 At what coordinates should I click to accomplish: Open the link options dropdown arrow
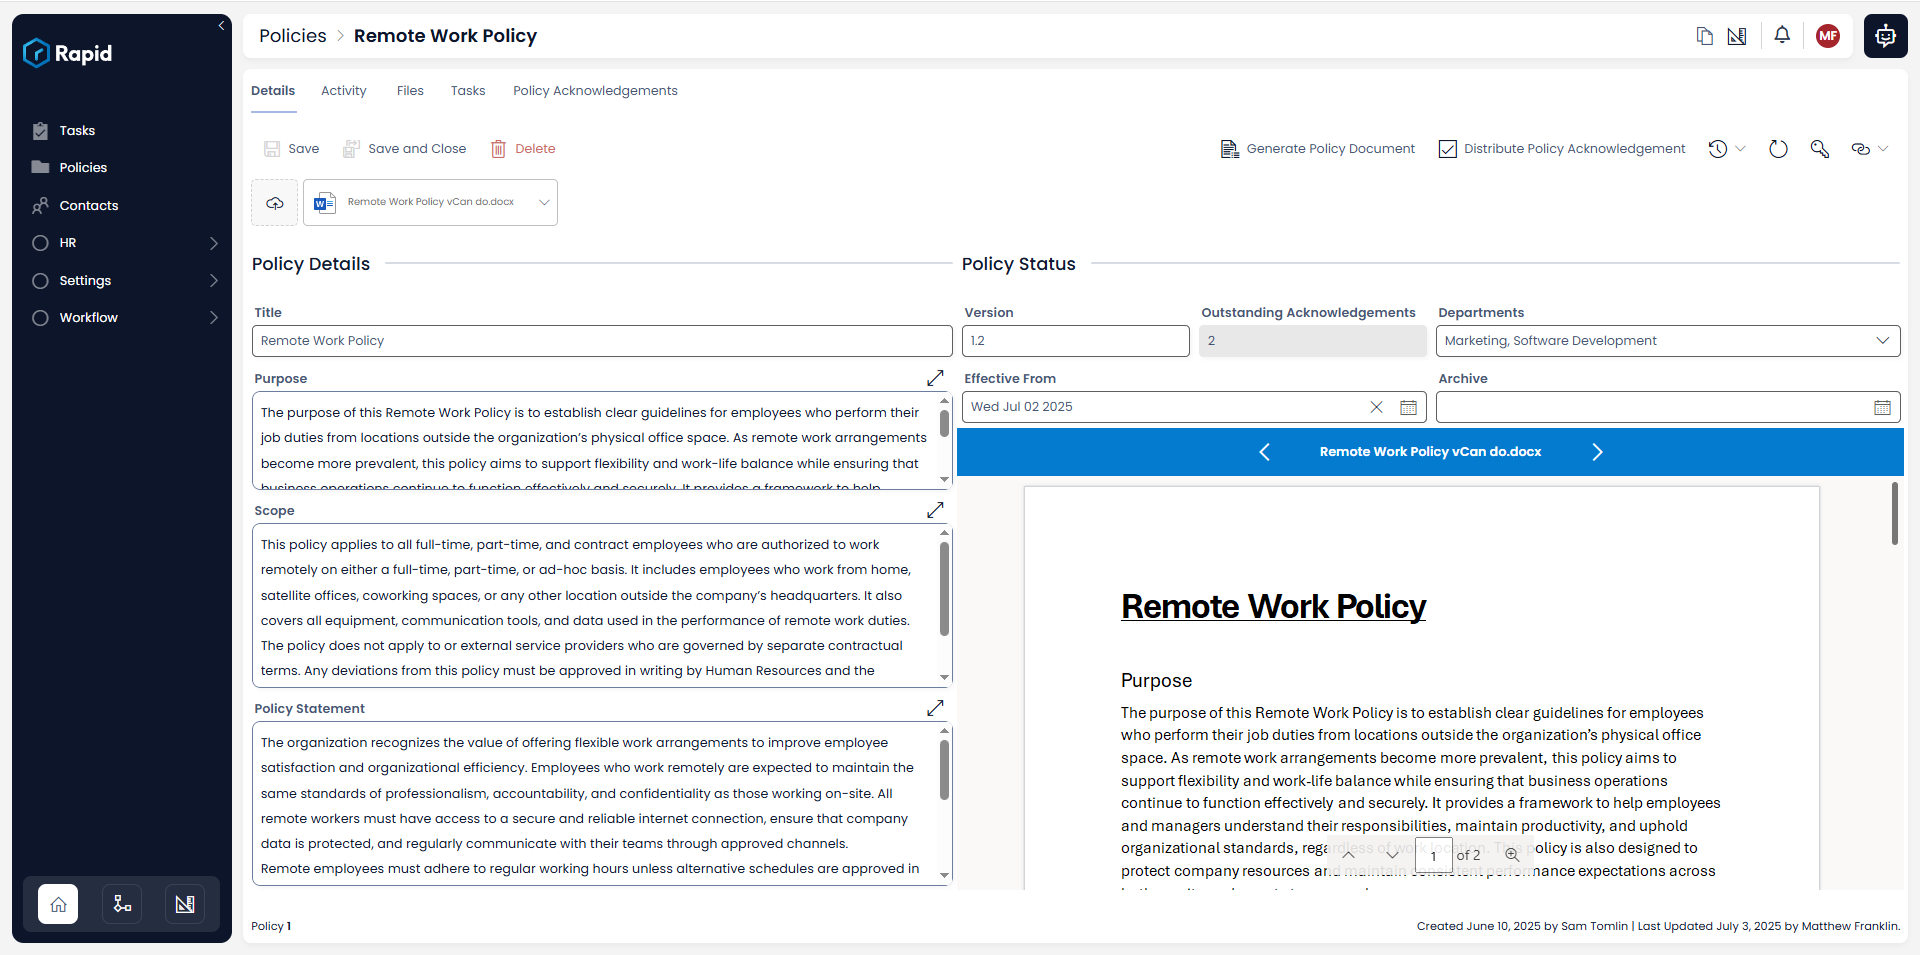(x=1884, y=149)
